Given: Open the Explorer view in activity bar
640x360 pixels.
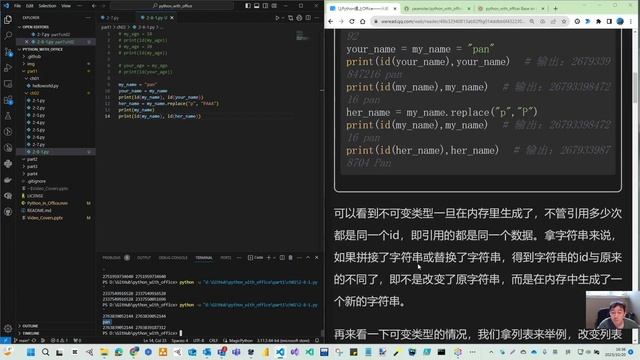Looking at the screenshot, I should click(8, 19).
